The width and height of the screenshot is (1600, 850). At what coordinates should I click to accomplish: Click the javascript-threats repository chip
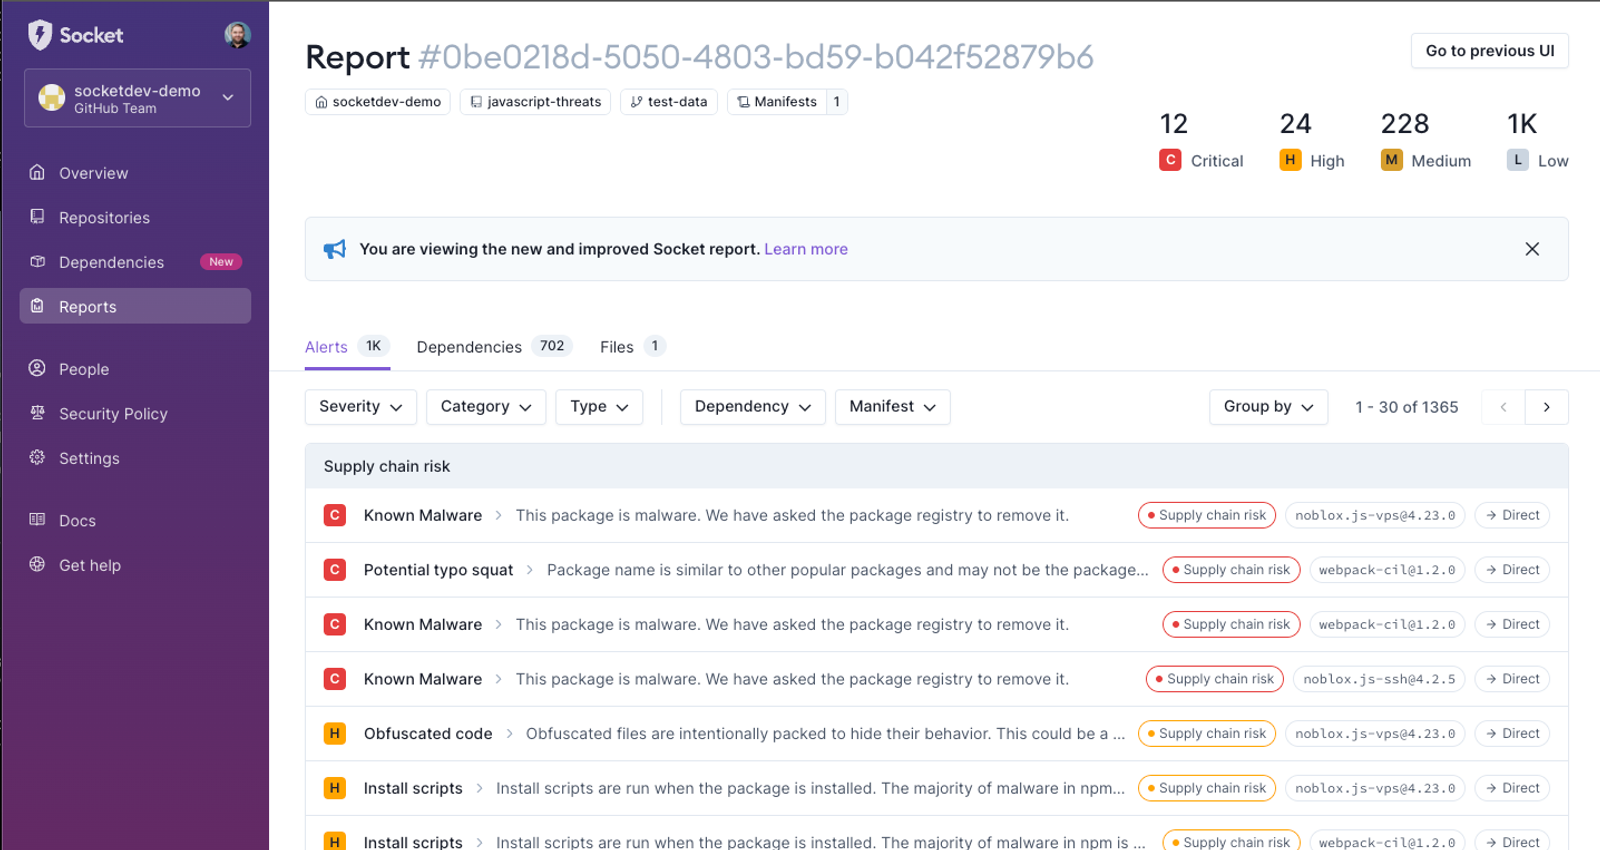tap(536, 102)
